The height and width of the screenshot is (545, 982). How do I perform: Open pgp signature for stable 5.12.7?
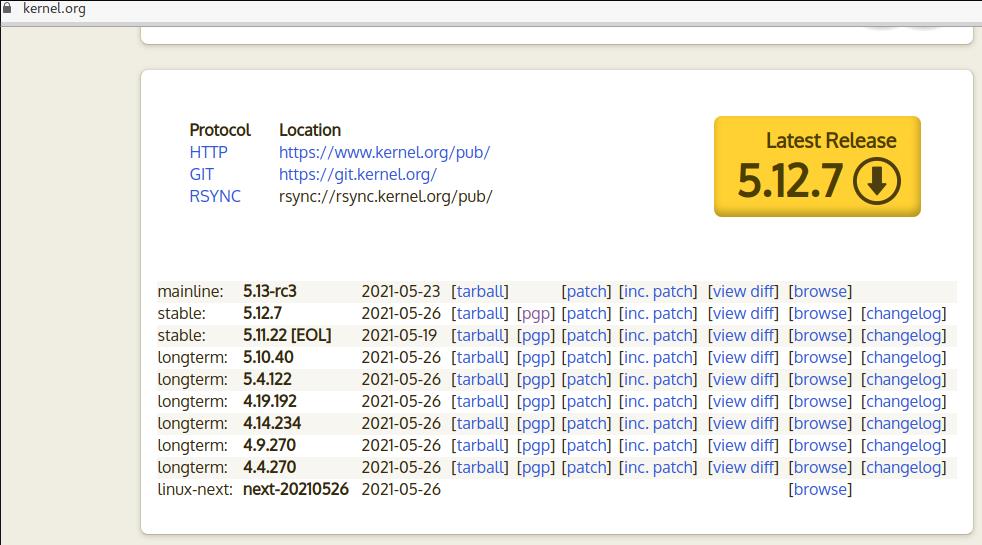(536, 313)
